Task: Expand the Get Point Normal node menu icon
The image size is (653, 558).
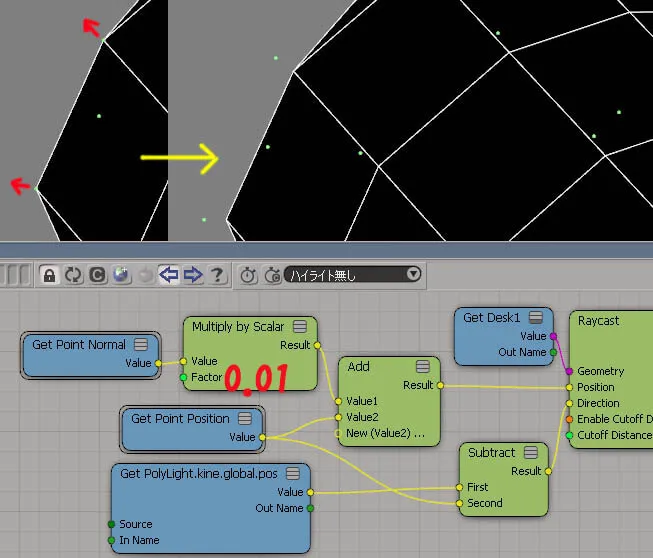Action: 141,344
